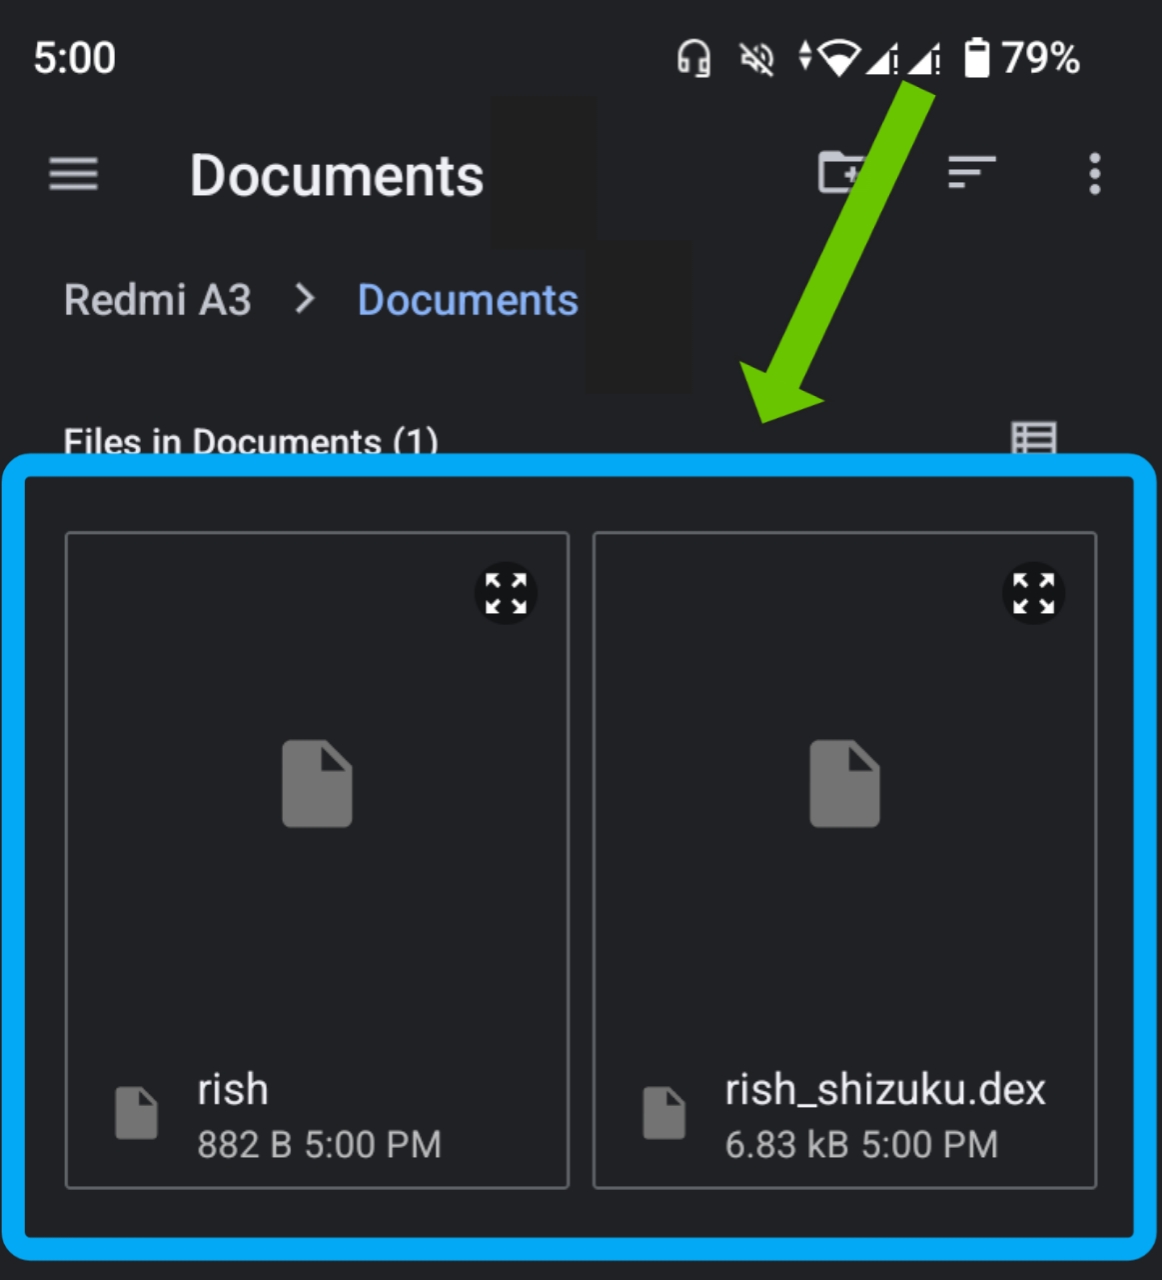Image resolution: width=1162 pixels, height=1280 pixels.
Task: Select the Documents title
Action: point(337,175)
